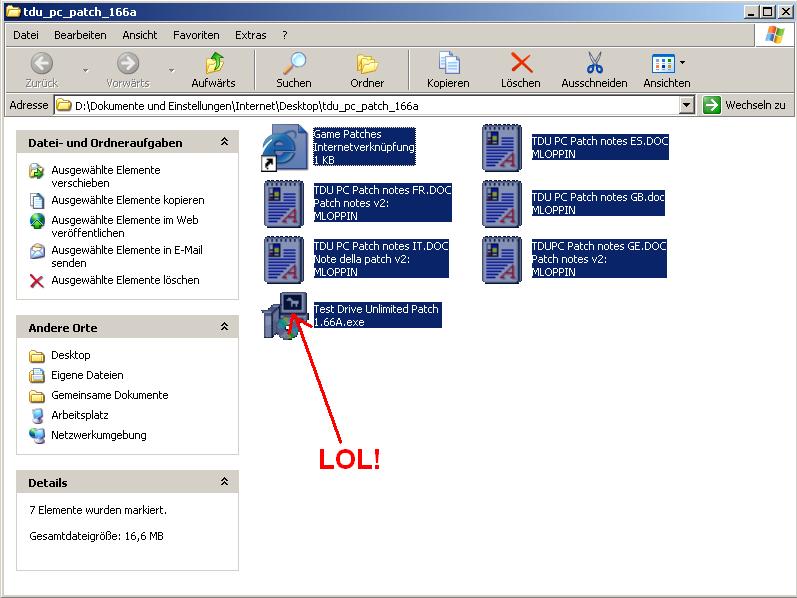Click the Gemeinsame Dokumente folder icon
This screenshot has width=797, height=598.
pyautogui.click(x=37, y=396)
